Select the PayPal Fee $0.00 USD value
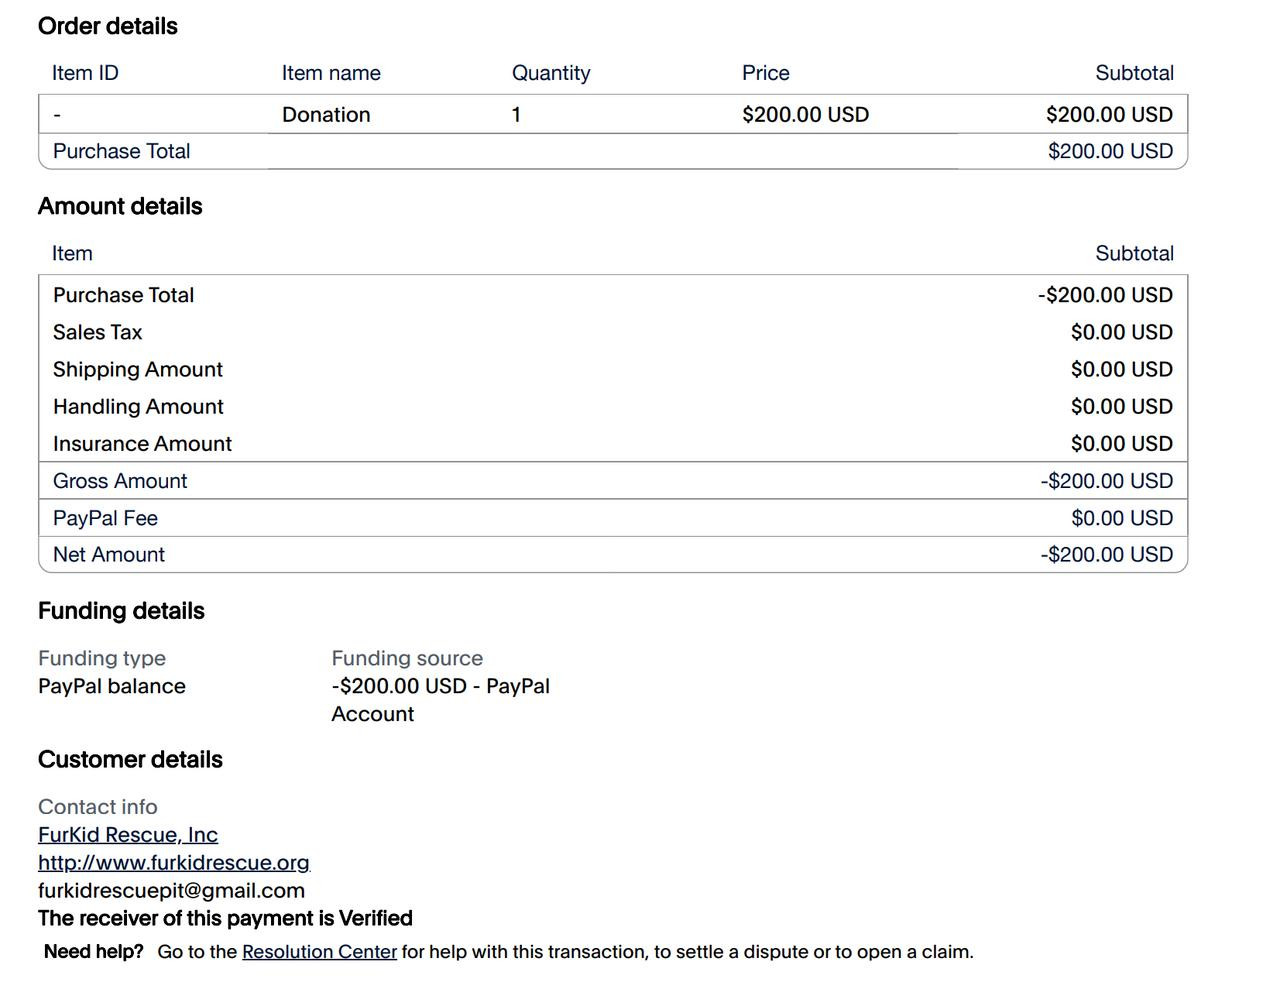The width and height of the screenshot is (1280, 983). 1122,518
